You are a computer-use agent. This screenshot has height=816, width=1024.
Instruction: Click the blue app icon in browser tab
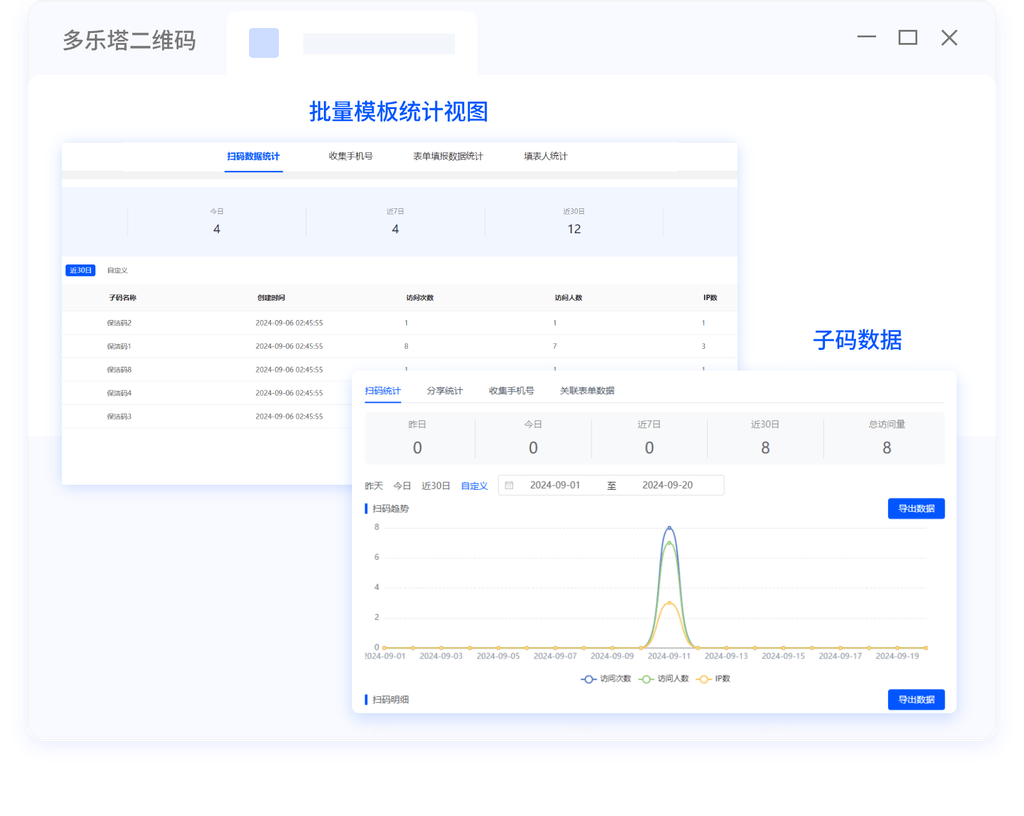click(262, 42)
